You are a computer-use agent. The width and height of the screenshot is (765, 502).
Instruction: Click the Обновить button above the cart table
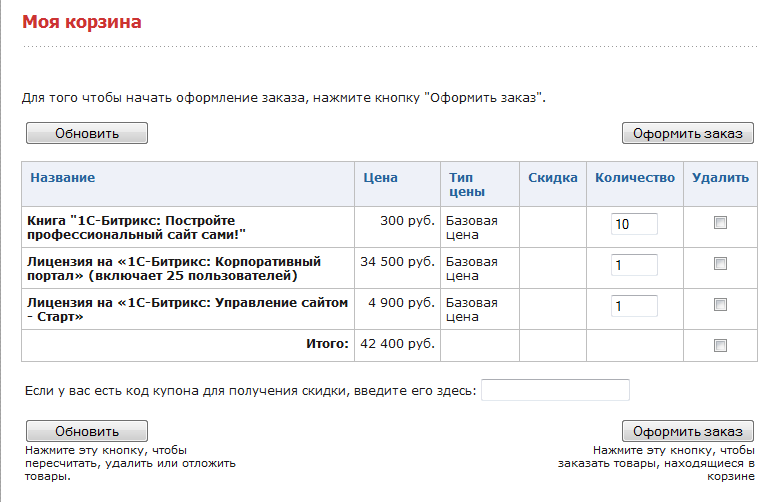pos(86,133)
